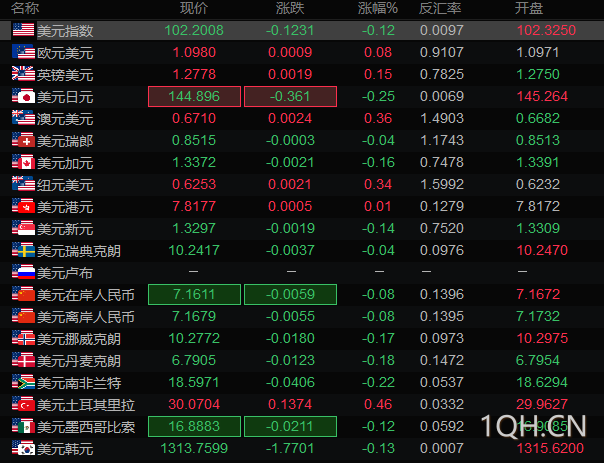604x463 pixels.
Task: Click the Hong Kong flag icon for 美元港元
Action: pos(23,206)
